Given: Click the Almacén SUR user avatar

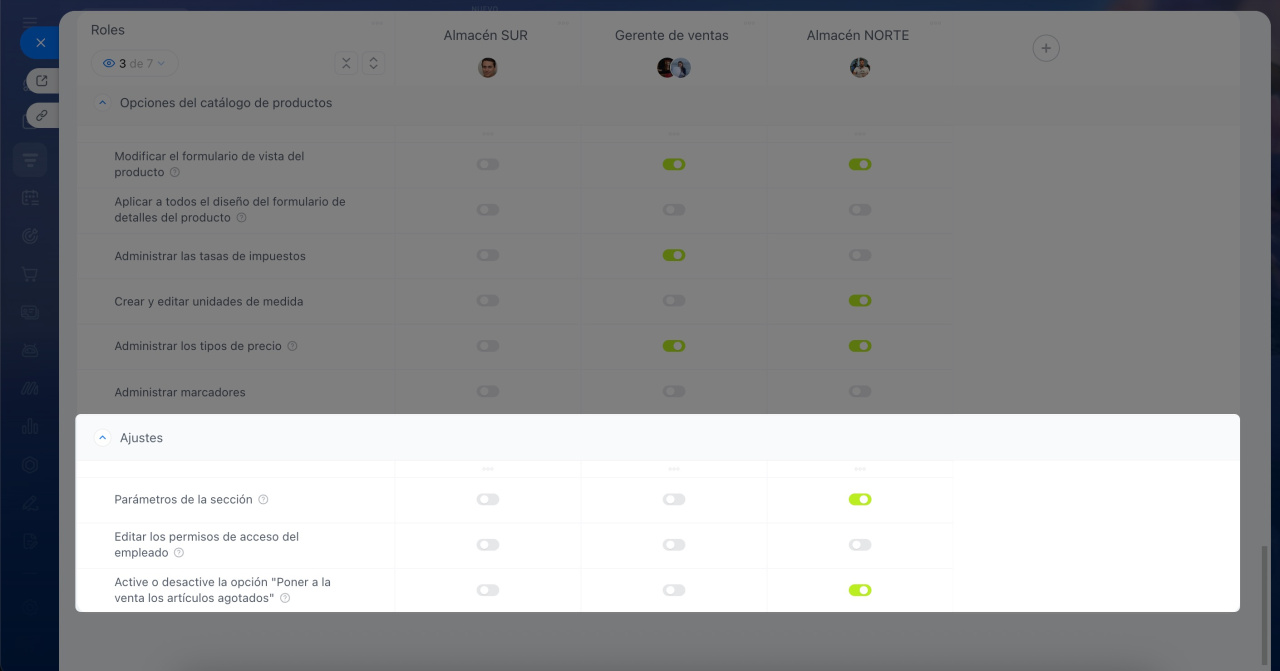Looking at the screenshot, I should 487,67.
